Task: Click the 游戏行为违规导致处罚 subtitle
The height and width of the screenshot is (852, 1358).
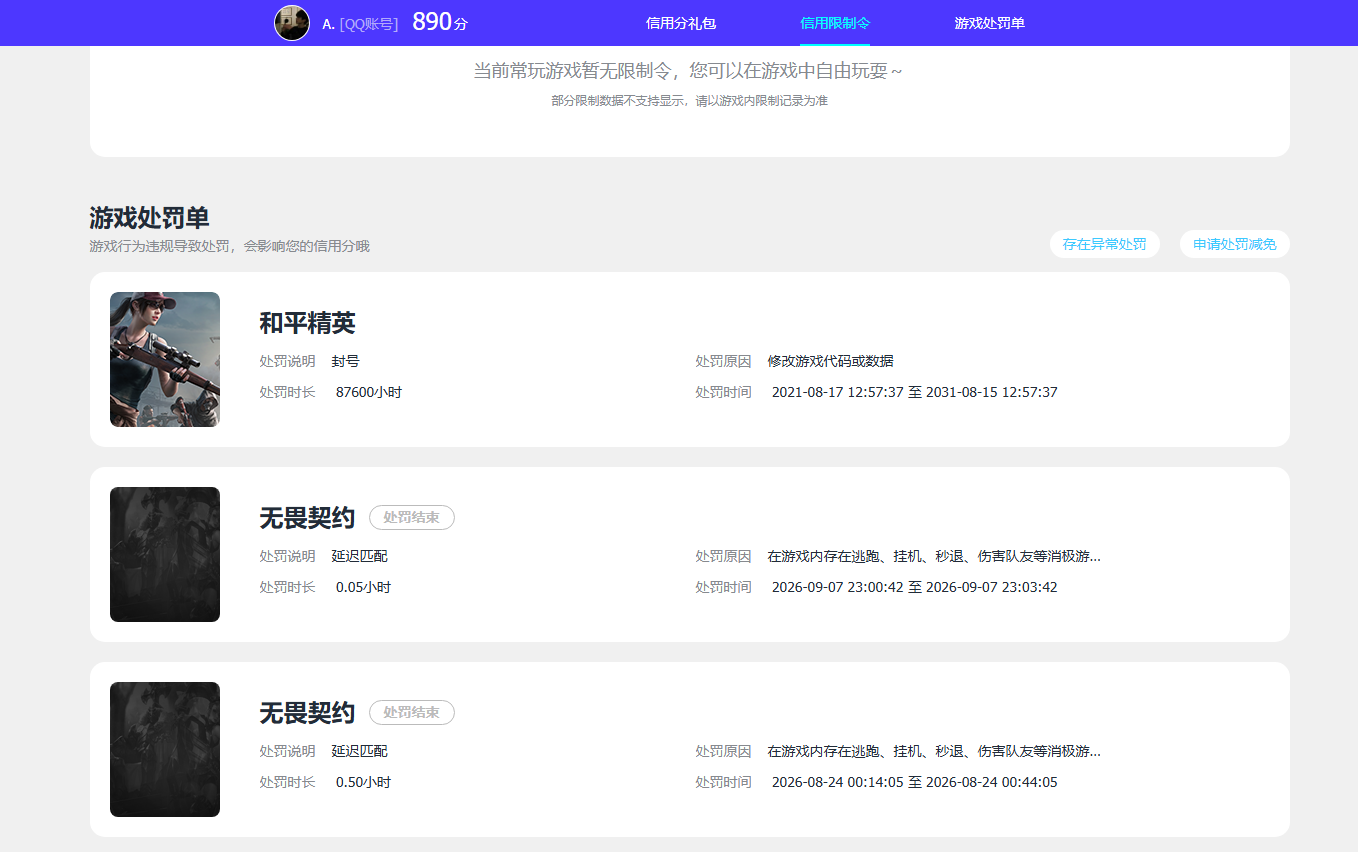Action: tap(229, 246)
